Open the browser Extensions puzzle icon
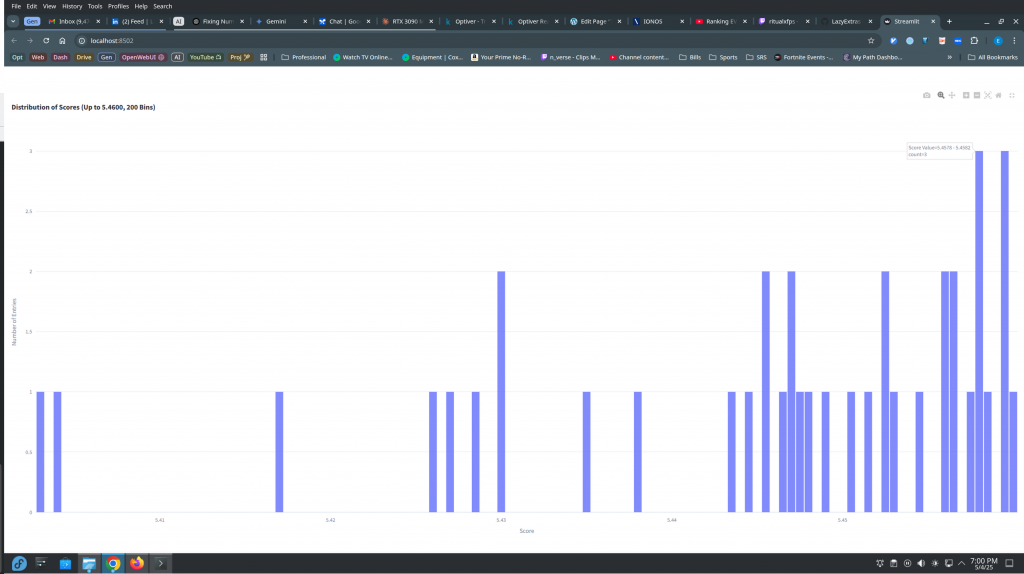 [x=972, y=40]
